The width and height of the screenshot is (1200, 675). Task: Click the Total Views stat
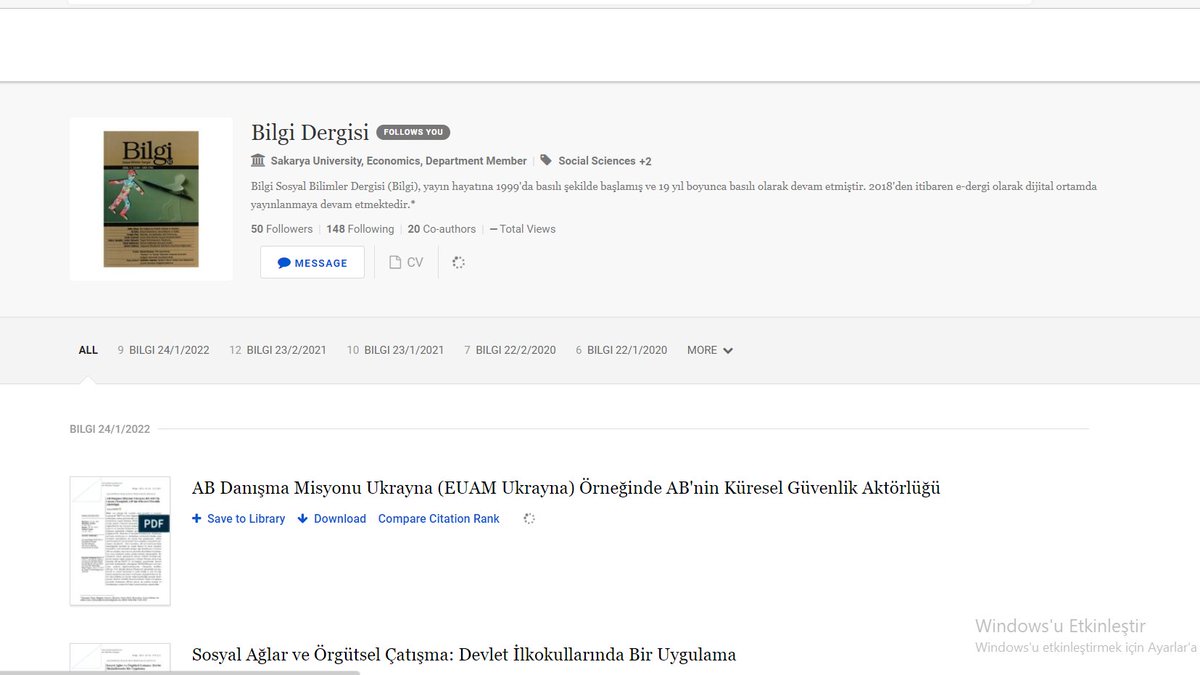522,229
